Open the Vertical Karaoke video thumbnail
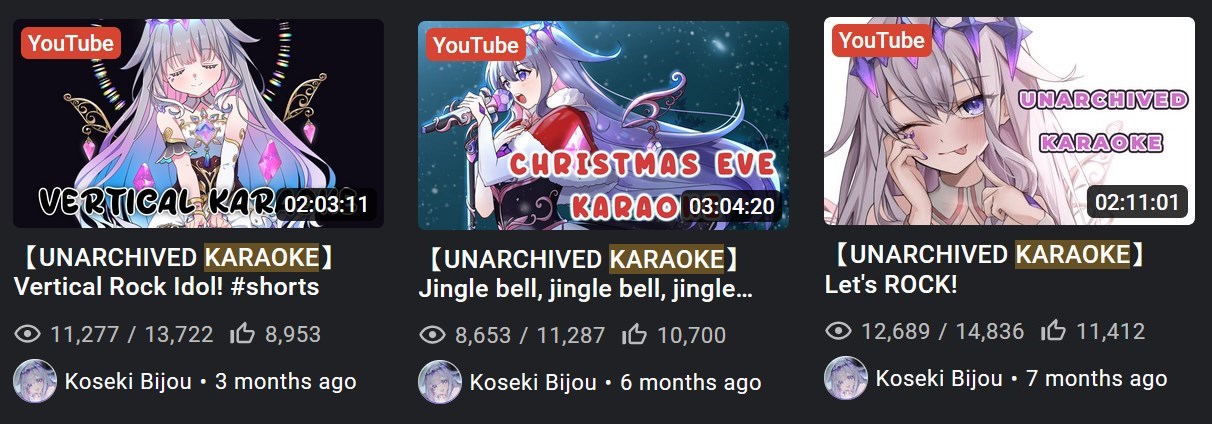Image resolution: width=1212 pixels, height=424 pixels. click(198, 123)
